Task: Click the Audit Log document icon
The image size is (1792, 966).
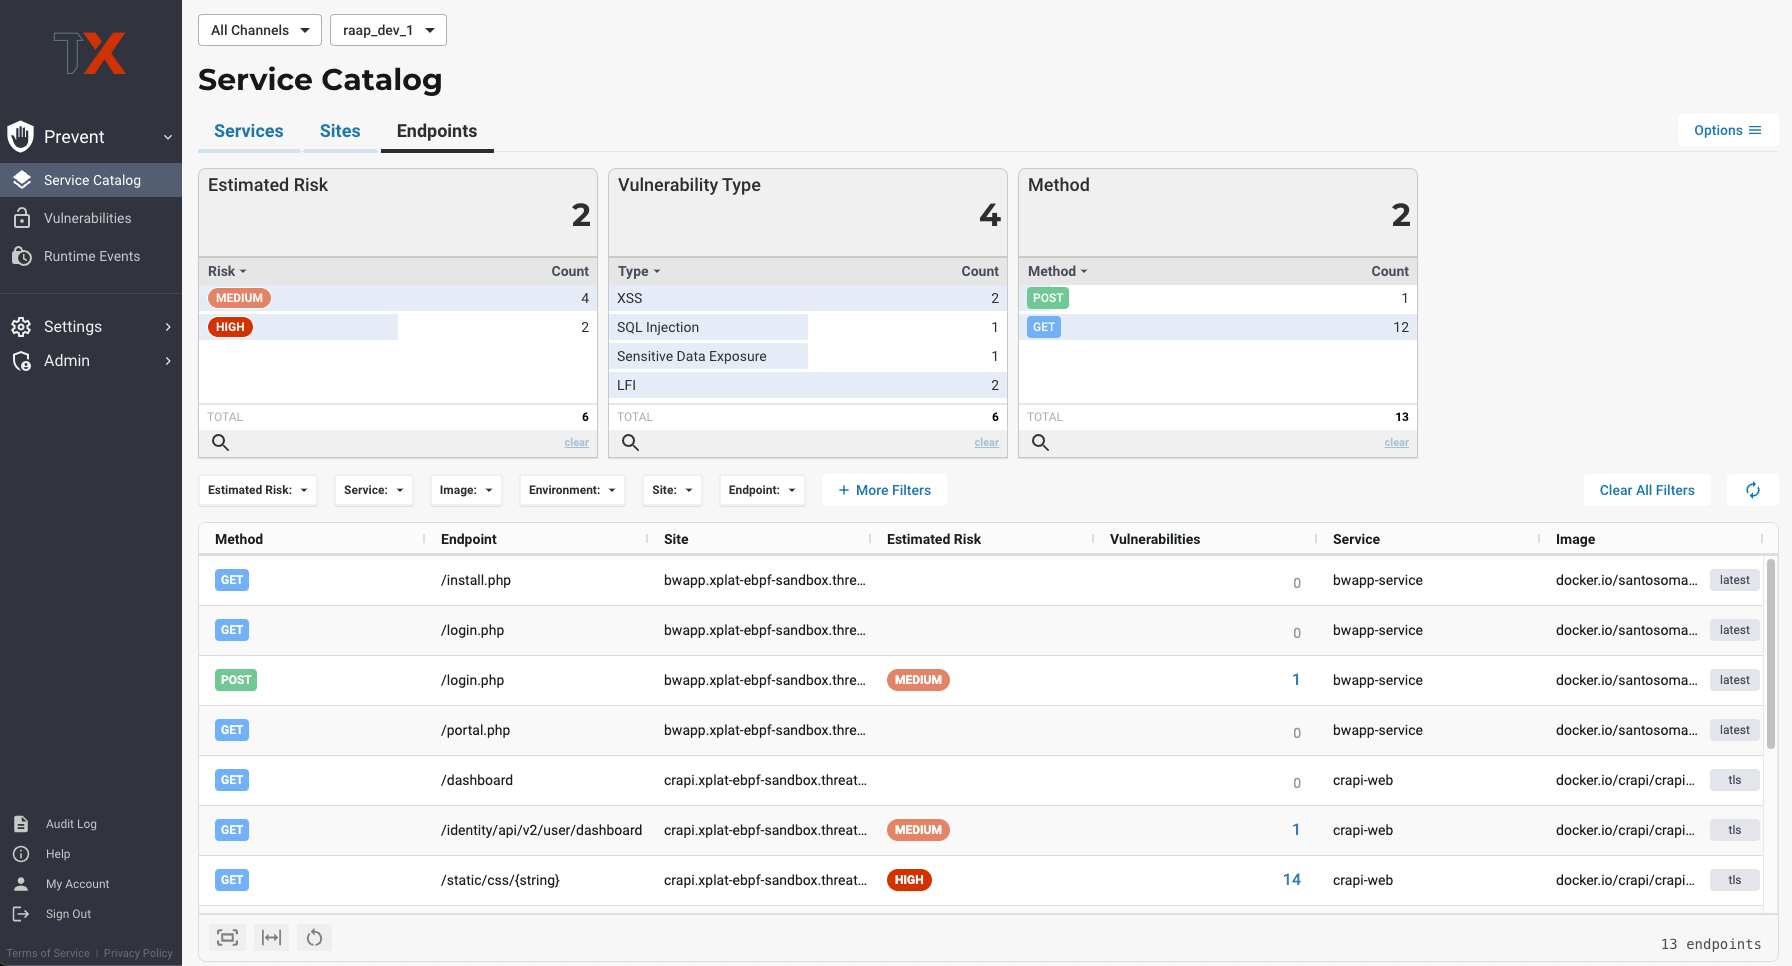Action: tap(21, 824)
